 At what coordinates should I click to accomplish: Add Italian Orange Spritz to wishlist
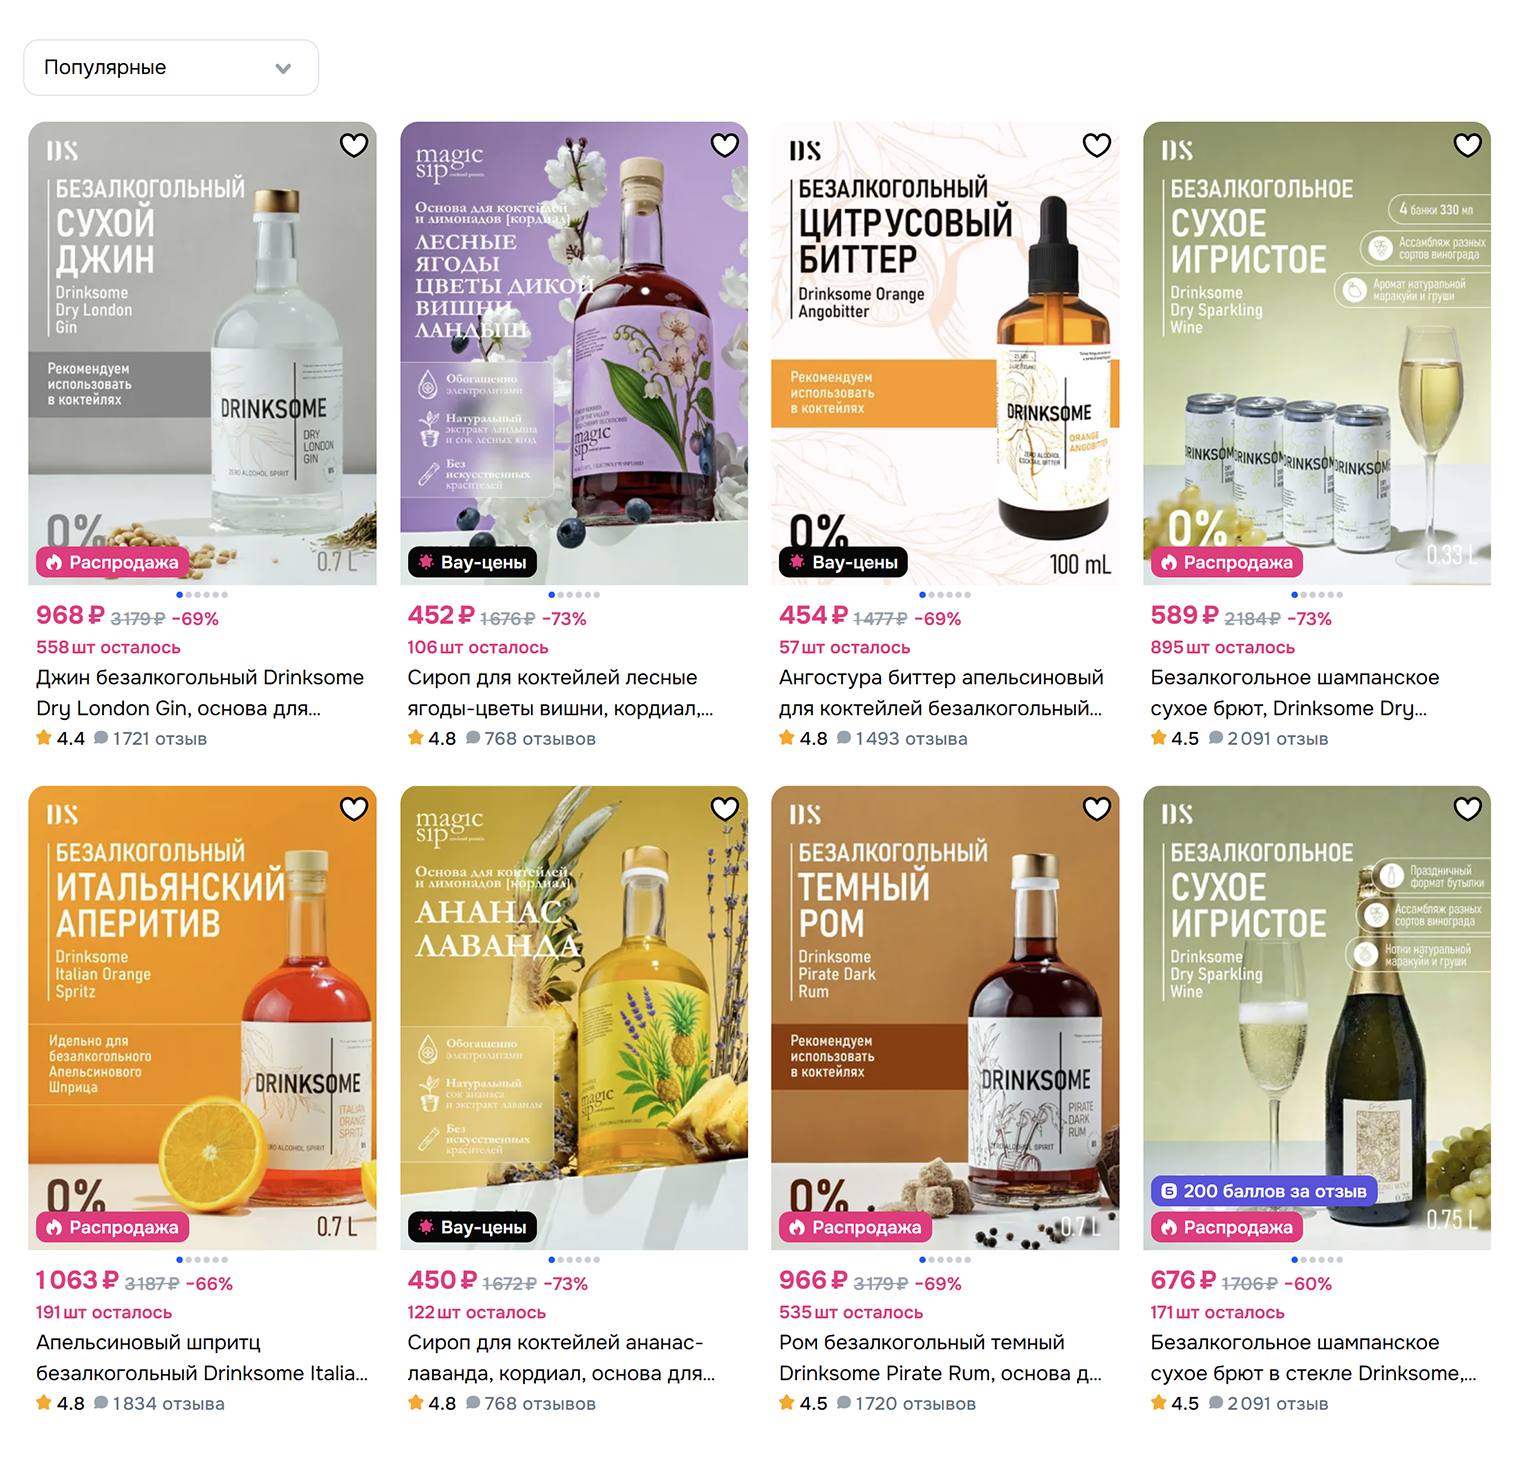(x=354, y=809)
